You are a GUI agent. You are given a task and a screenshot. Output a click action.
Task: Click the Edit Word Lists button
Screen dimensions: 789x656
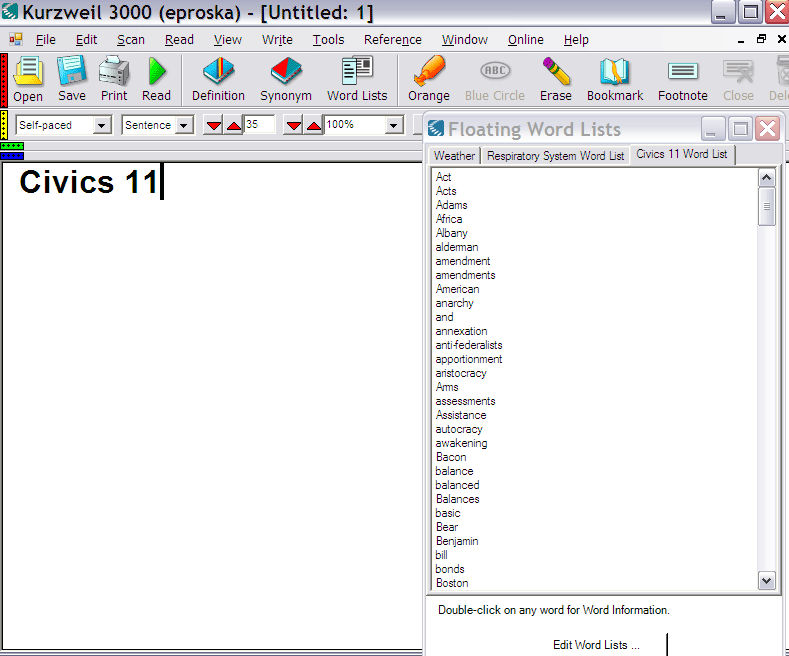click(x=596, y=645)
